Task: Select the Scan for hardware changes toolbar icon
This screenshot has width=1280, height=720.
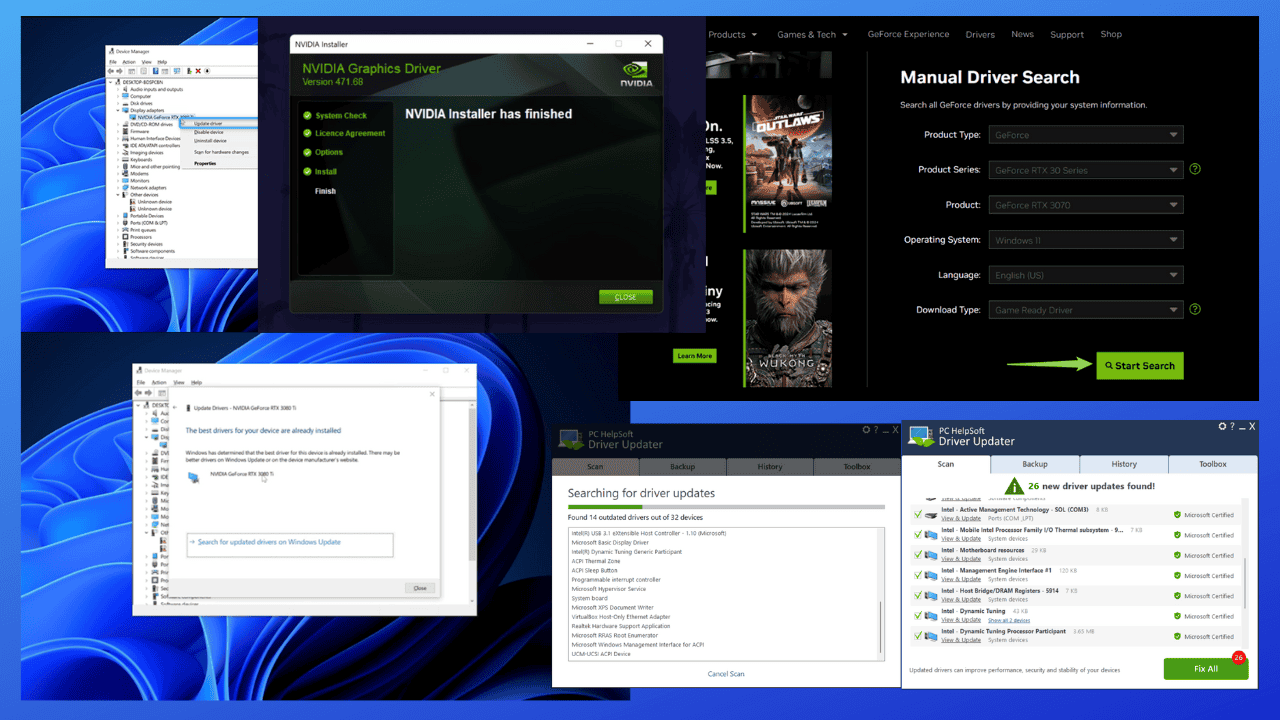Action: [x=207, y=71]
